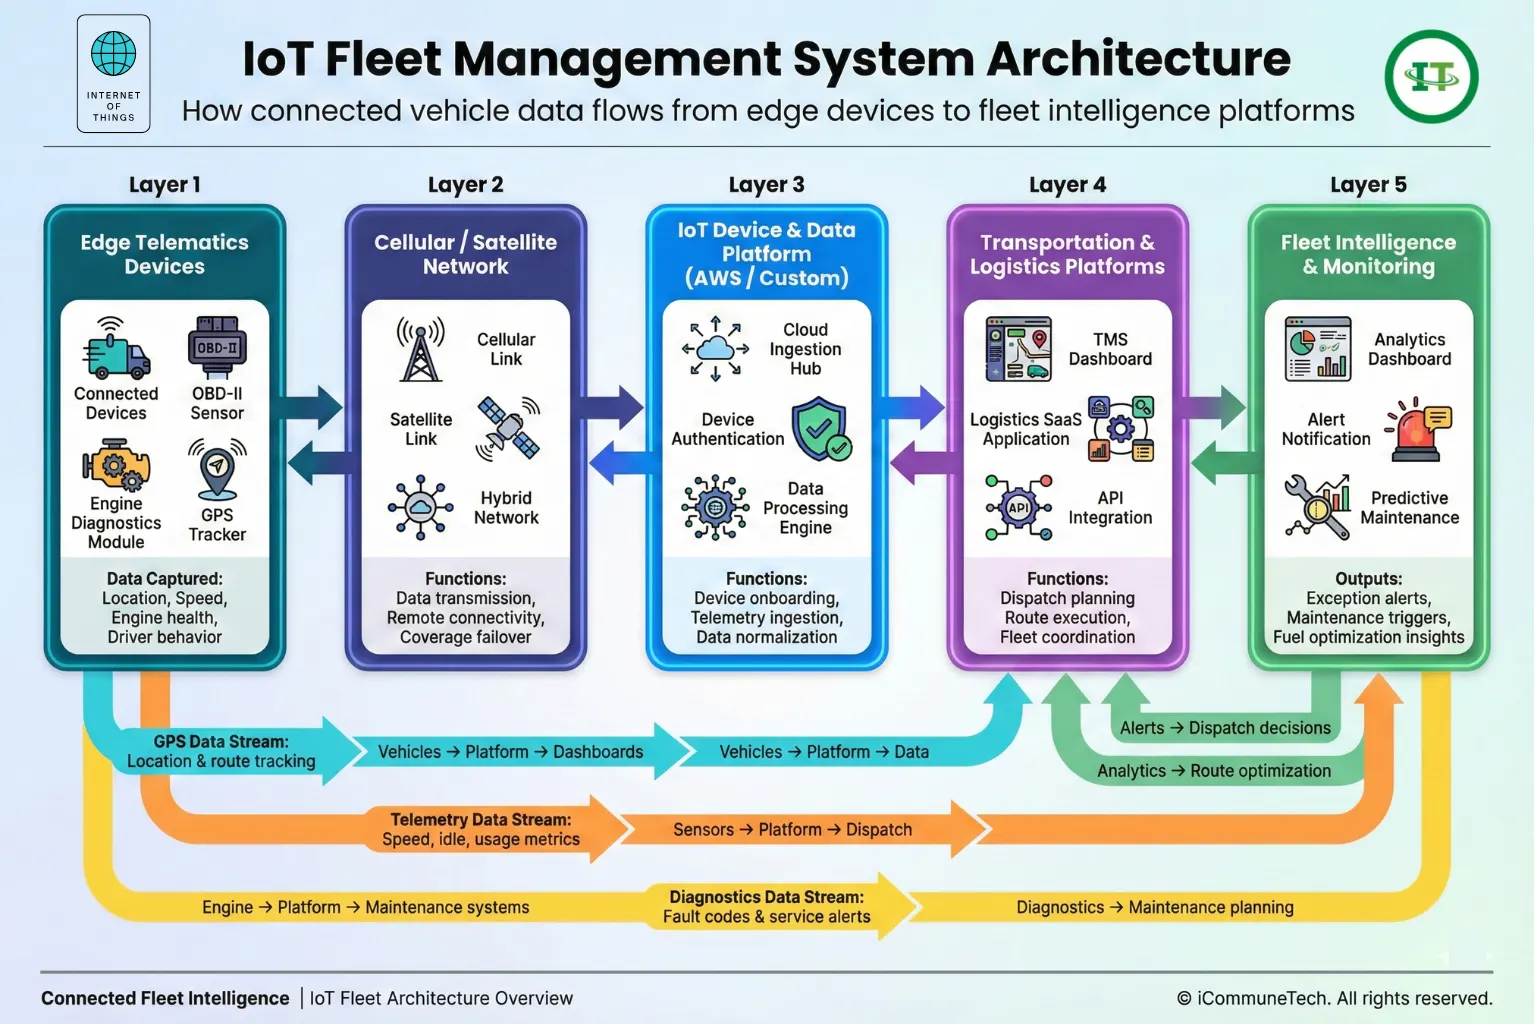The image size is (1534, 1024).
Task: Click the Cloud Ingestion Hub cloud icon
Action: point(715,349)
